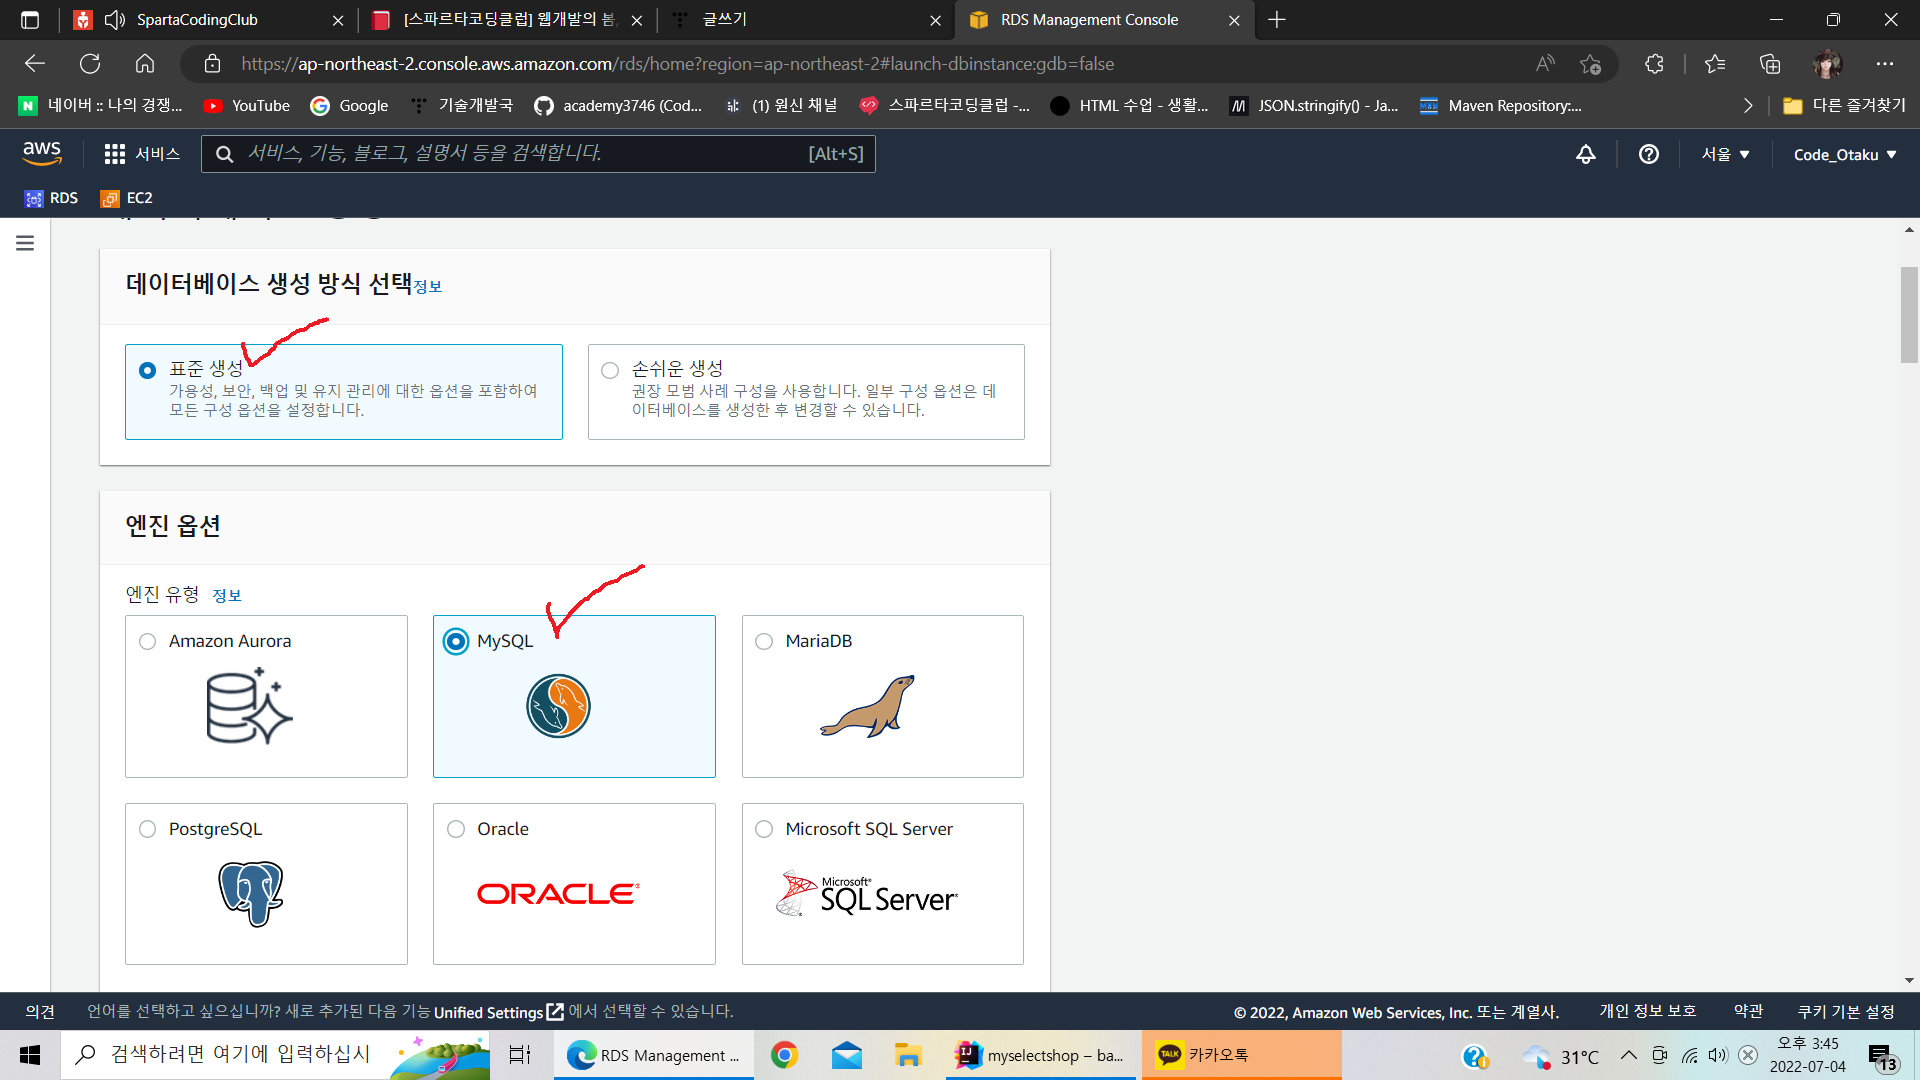This screenshot has height=1080, width=1920.
Task: Click the page vertical scrollbar thumb
Action: click(1909, 315)
